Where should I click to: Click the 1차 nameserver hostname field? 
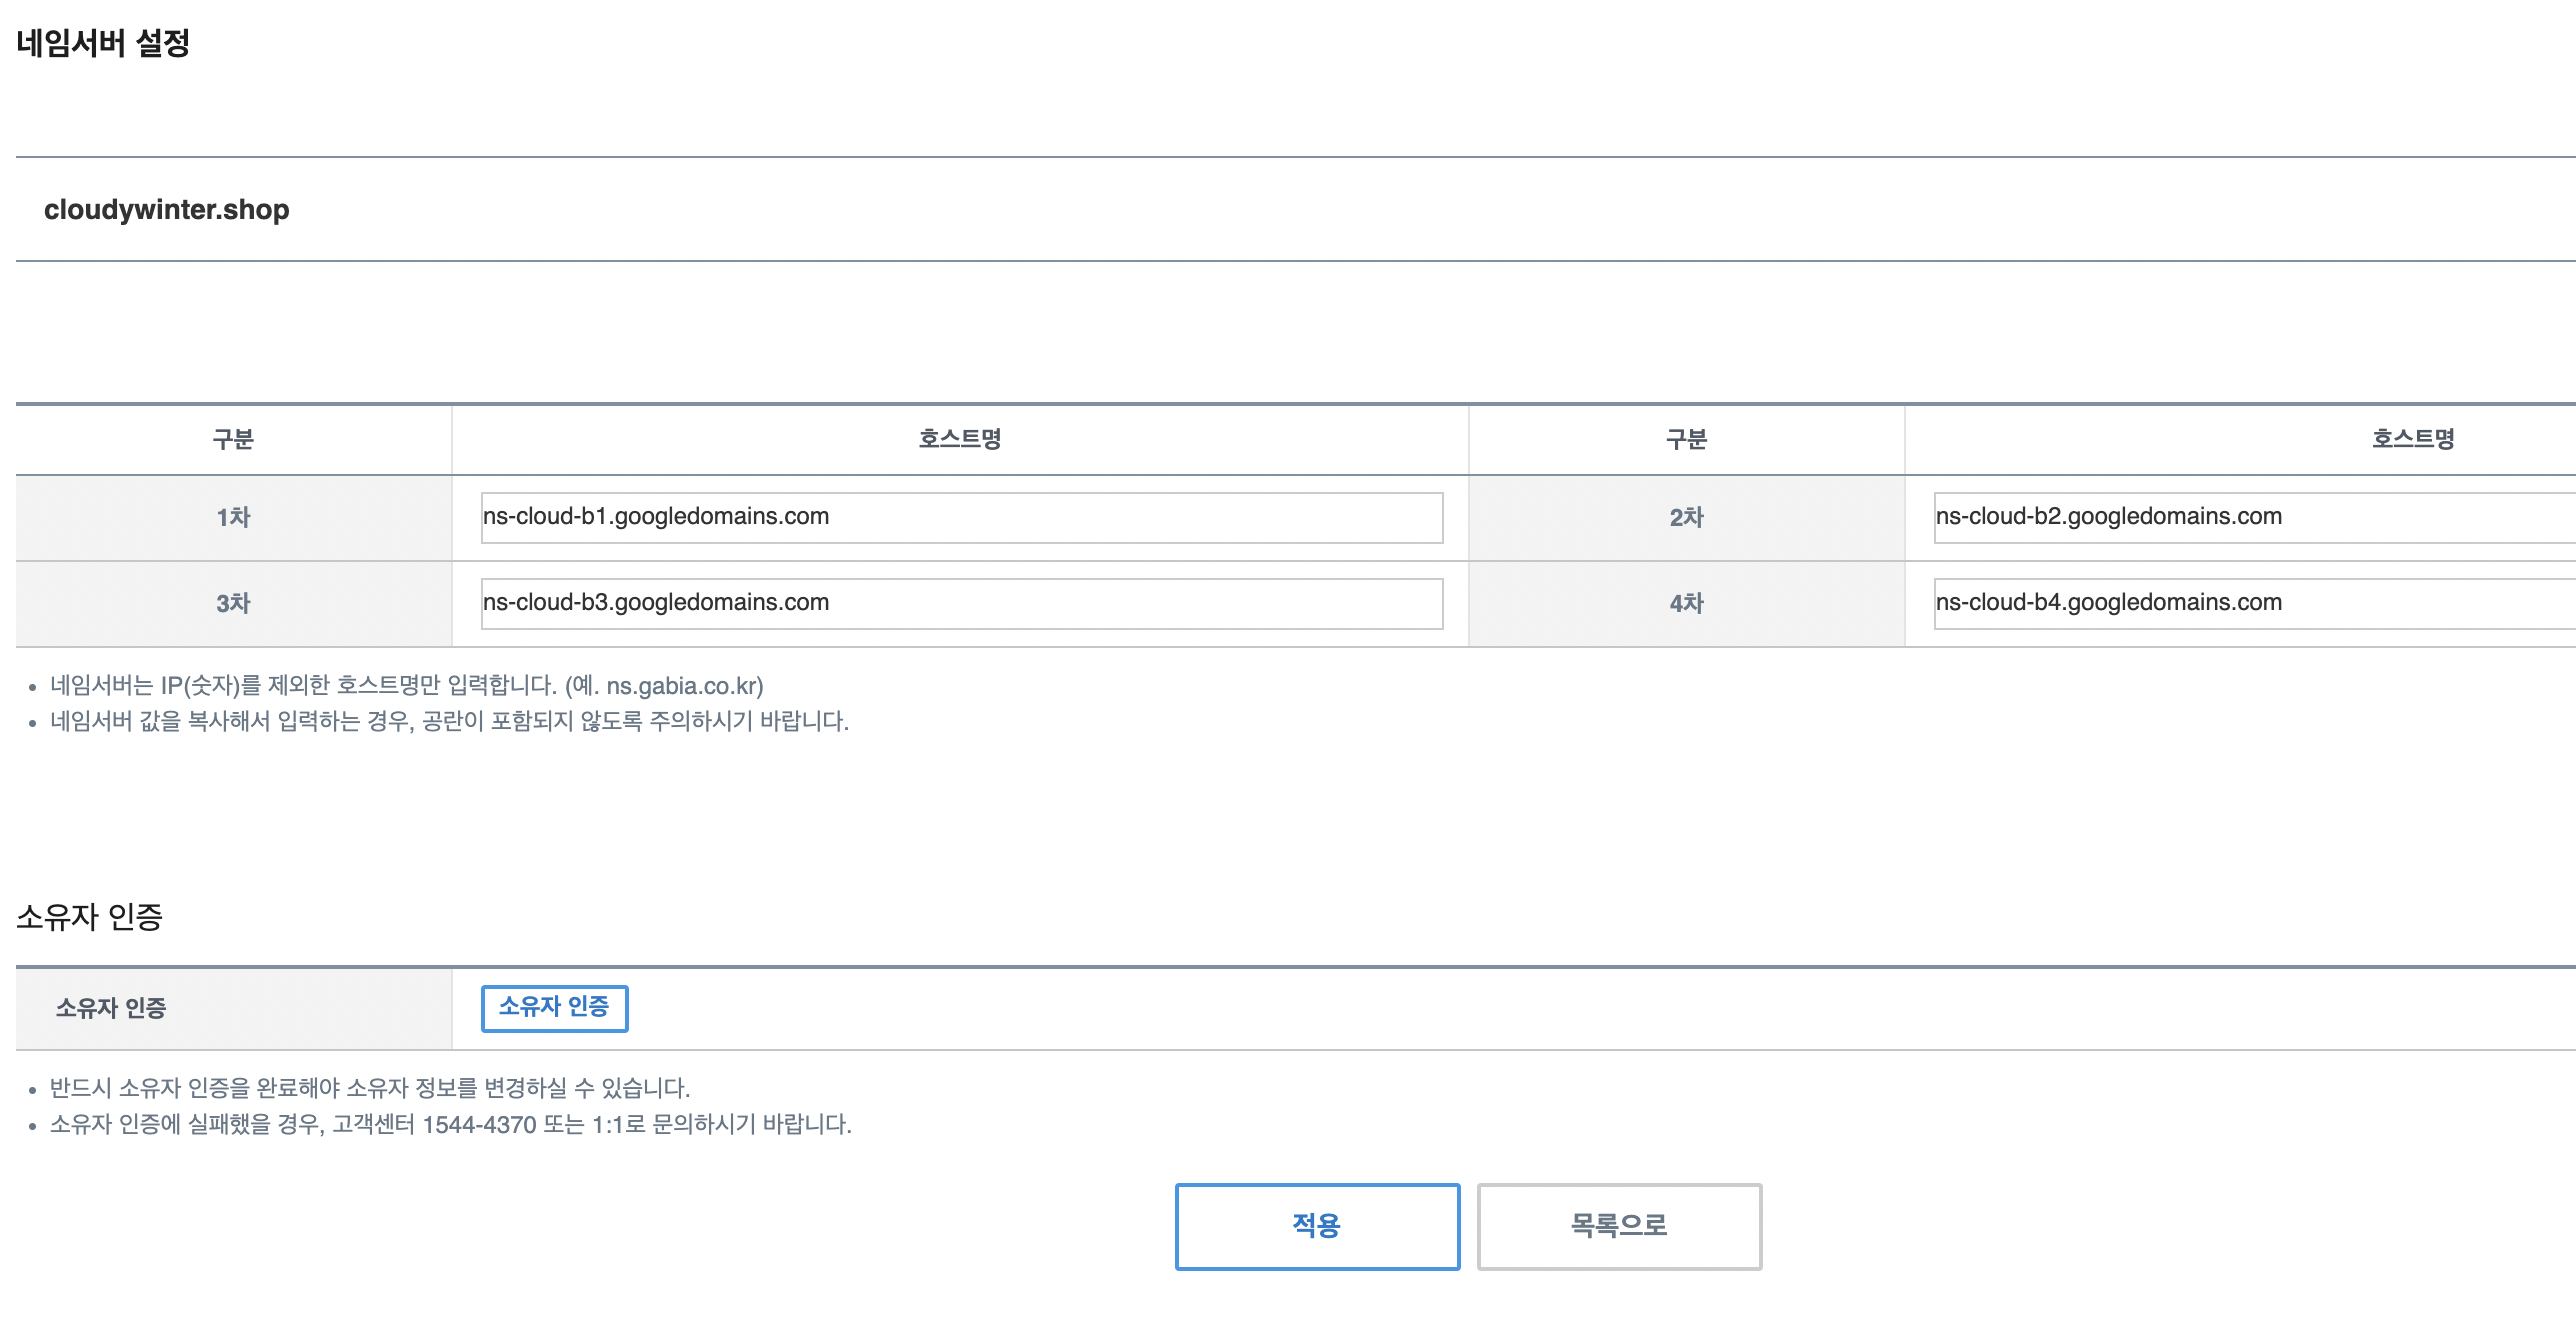961,517
